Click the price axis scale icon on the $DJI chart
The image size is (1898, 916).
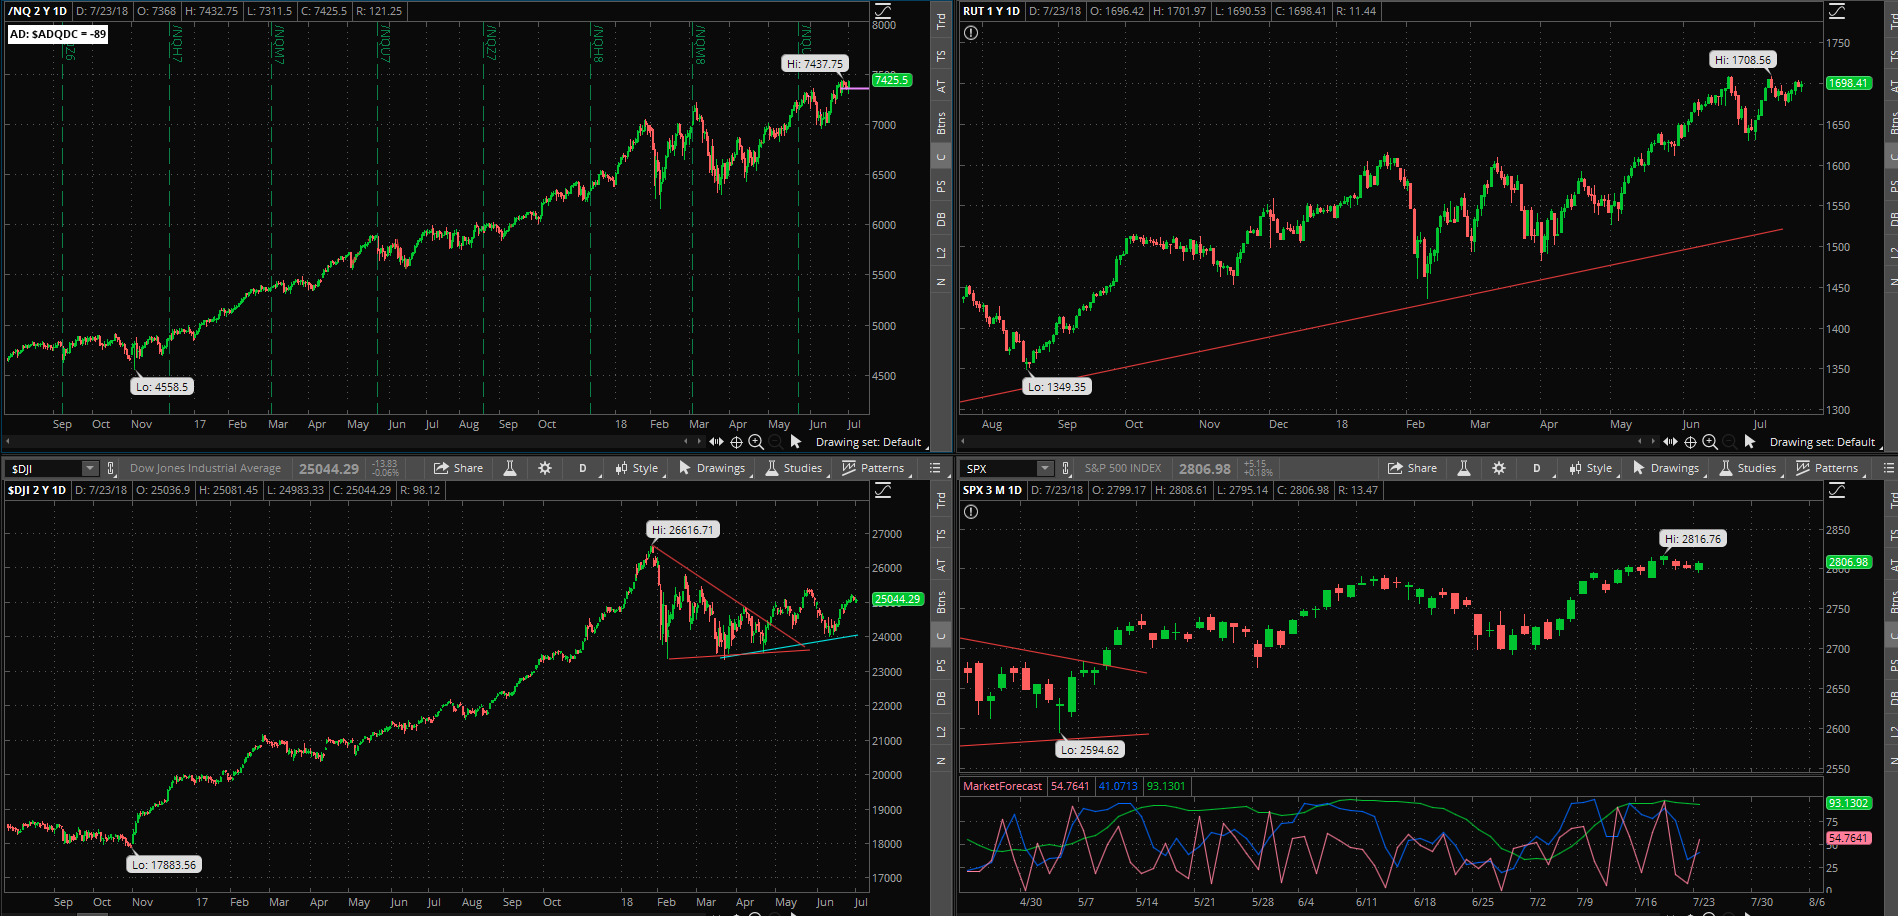pos(883,490)
